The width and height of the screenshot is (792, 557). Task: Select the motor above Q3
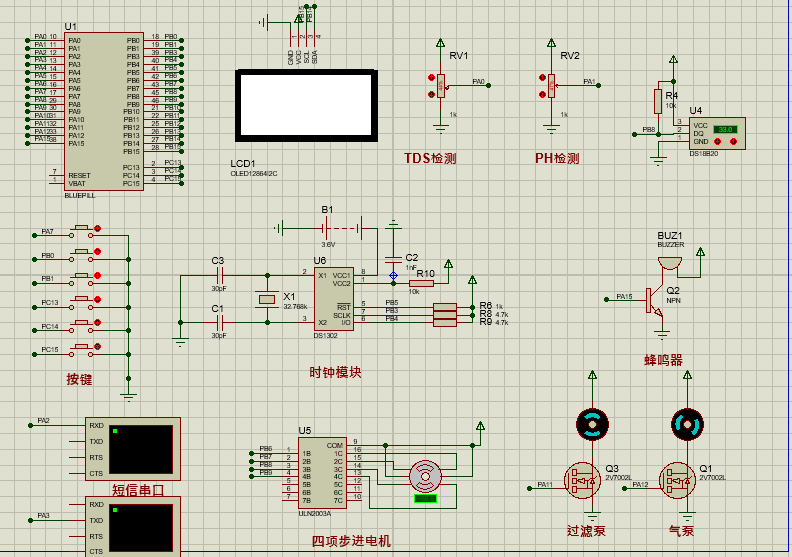pos(592,424)
